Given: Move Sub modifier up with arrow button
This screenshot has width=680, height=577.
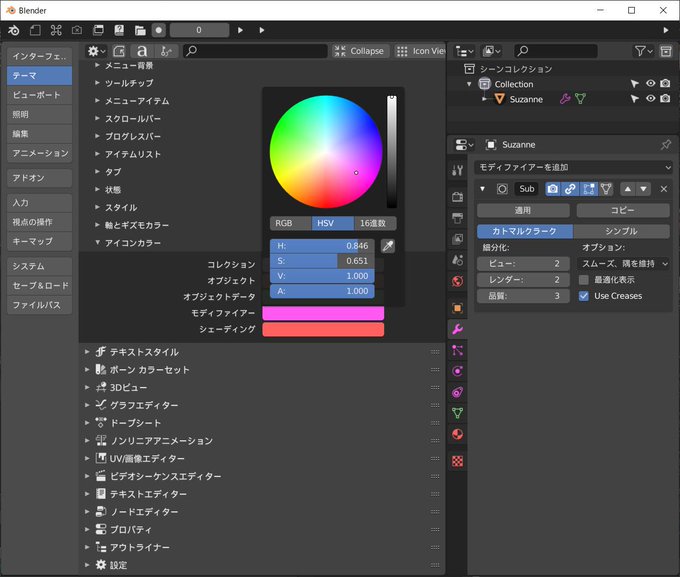Looking at the screenshot, I should click(x=628, y=189).
